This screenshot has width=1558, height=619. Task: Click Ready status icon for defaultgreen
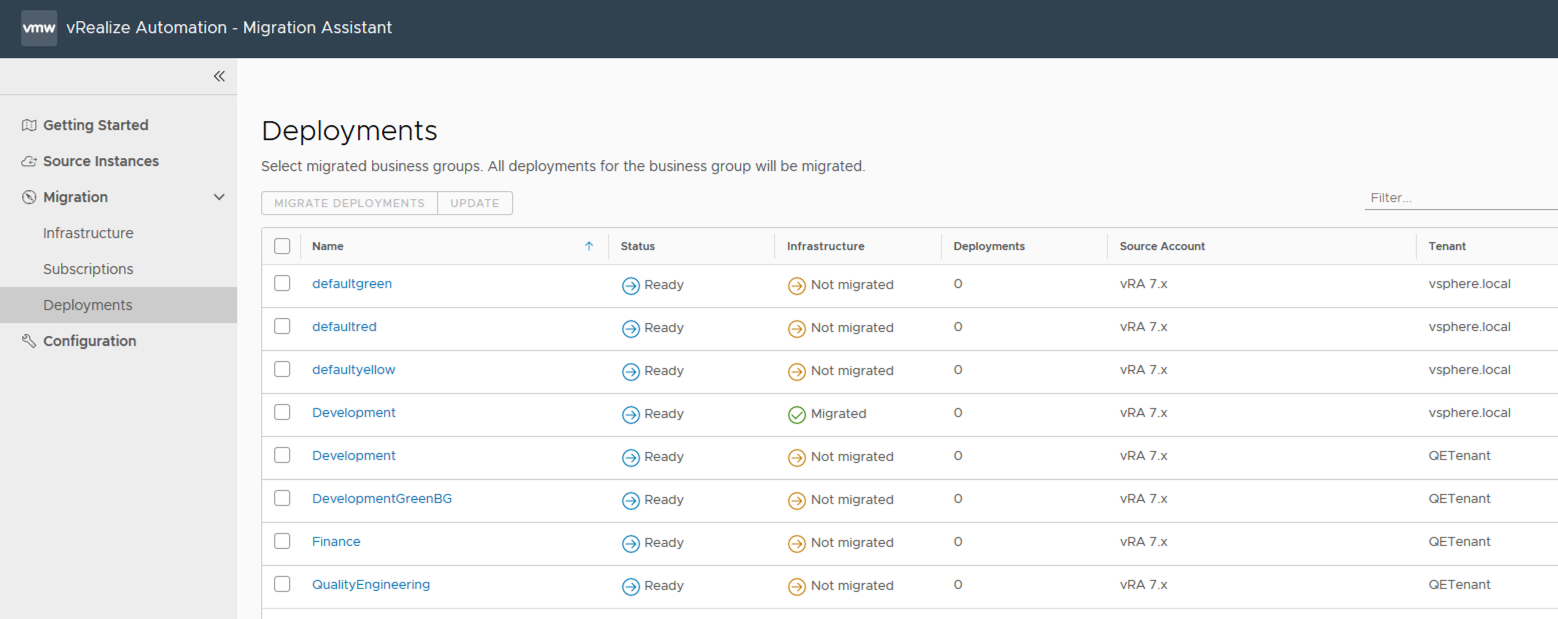tap(631, 285)
